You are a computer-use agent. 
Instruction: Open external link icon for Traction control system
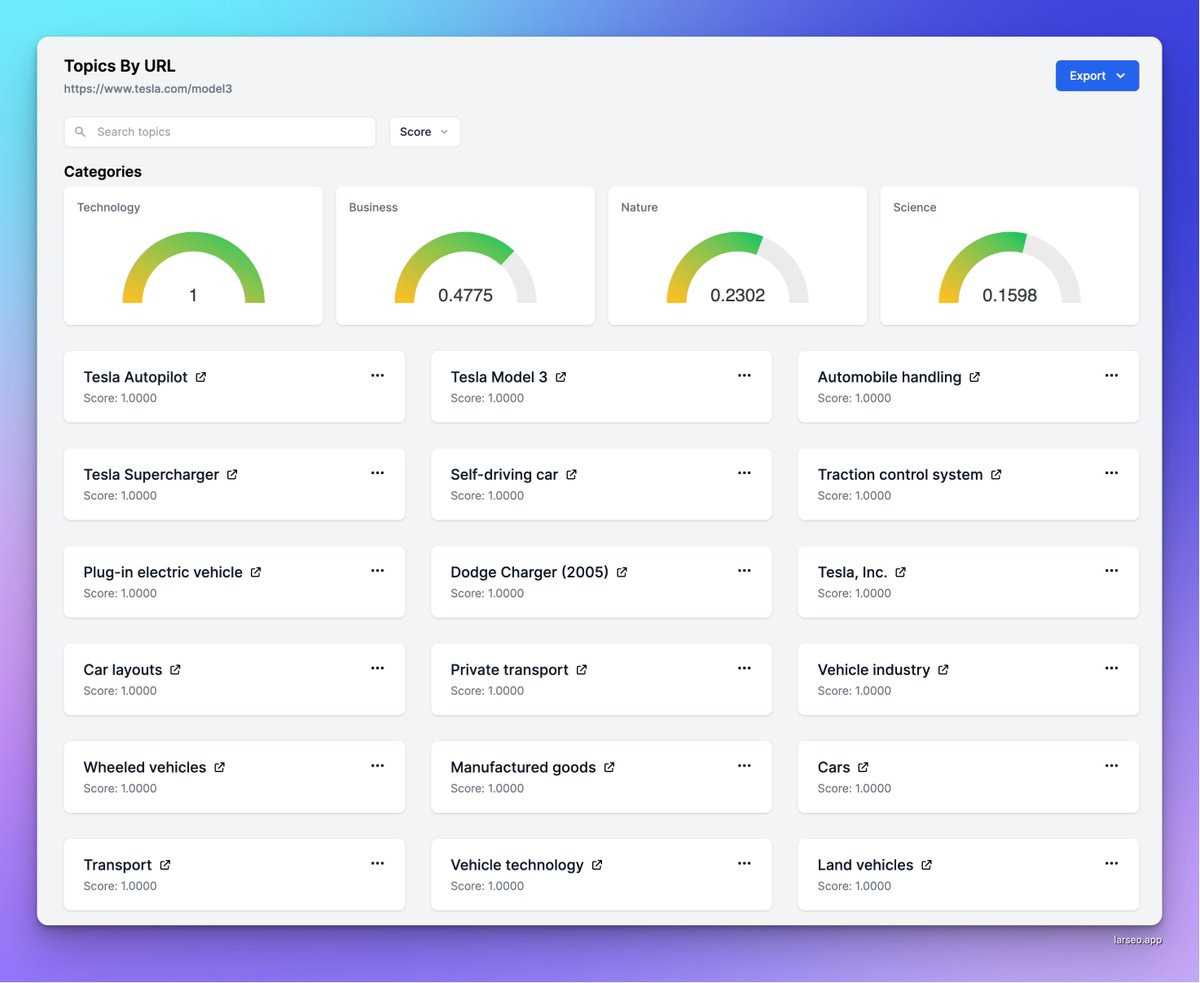point(996,475)
